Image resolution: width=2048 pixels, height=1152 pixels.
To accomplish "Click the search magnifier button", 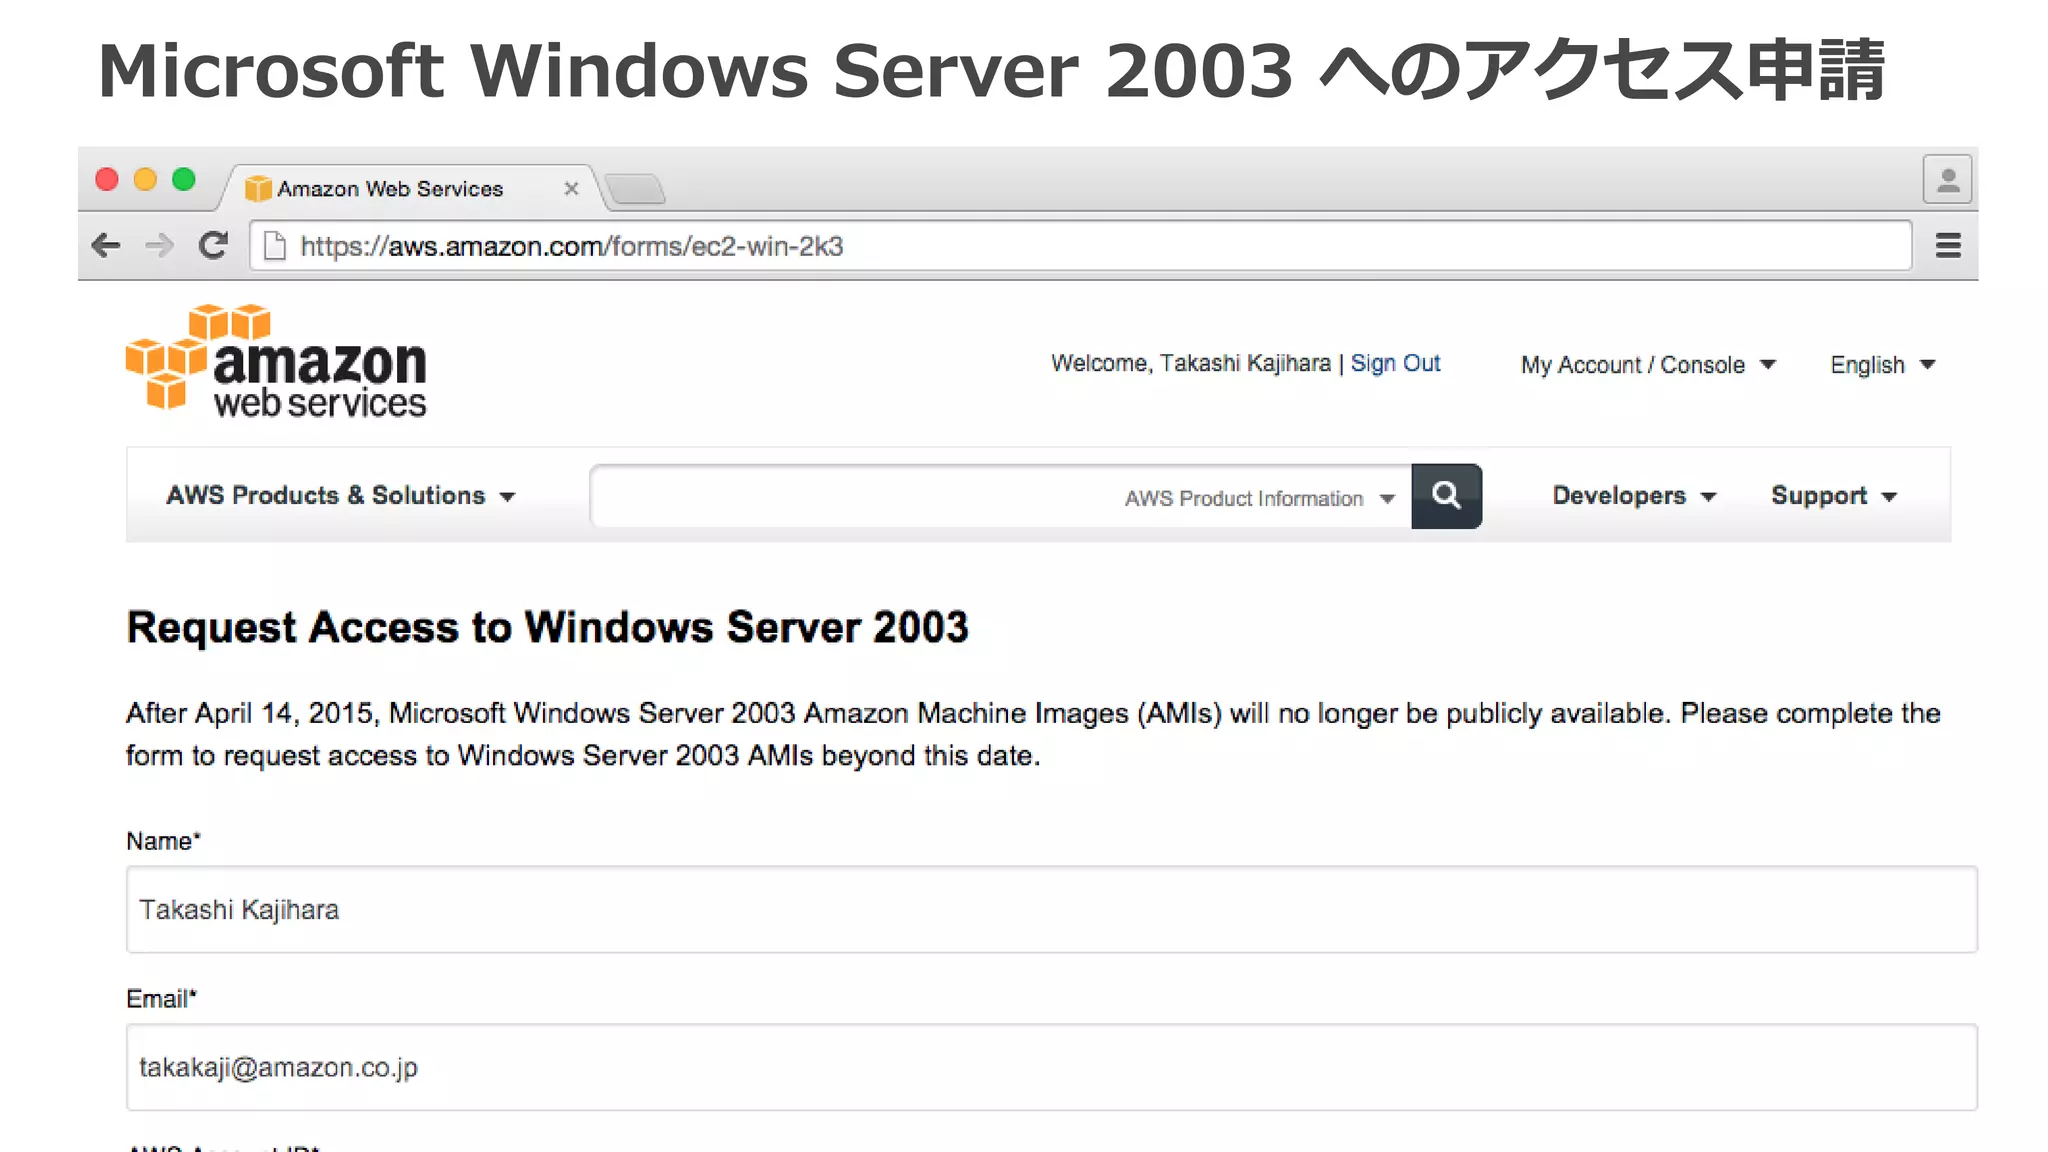I will click(x=1446, y=496).
